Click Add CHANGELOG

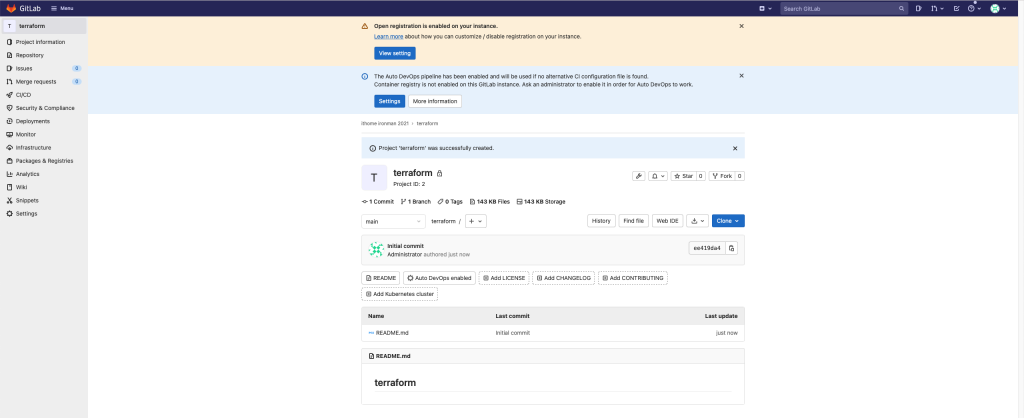(564, 278)
